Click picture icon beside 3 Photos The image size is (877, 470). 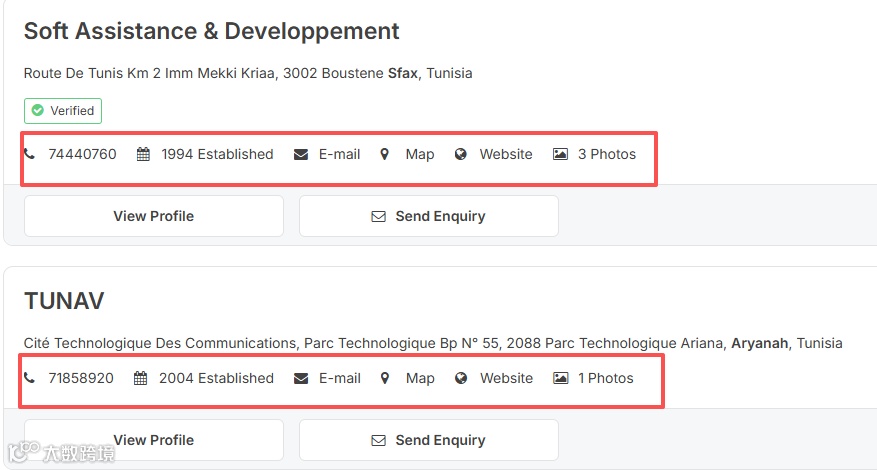point(560,154)
